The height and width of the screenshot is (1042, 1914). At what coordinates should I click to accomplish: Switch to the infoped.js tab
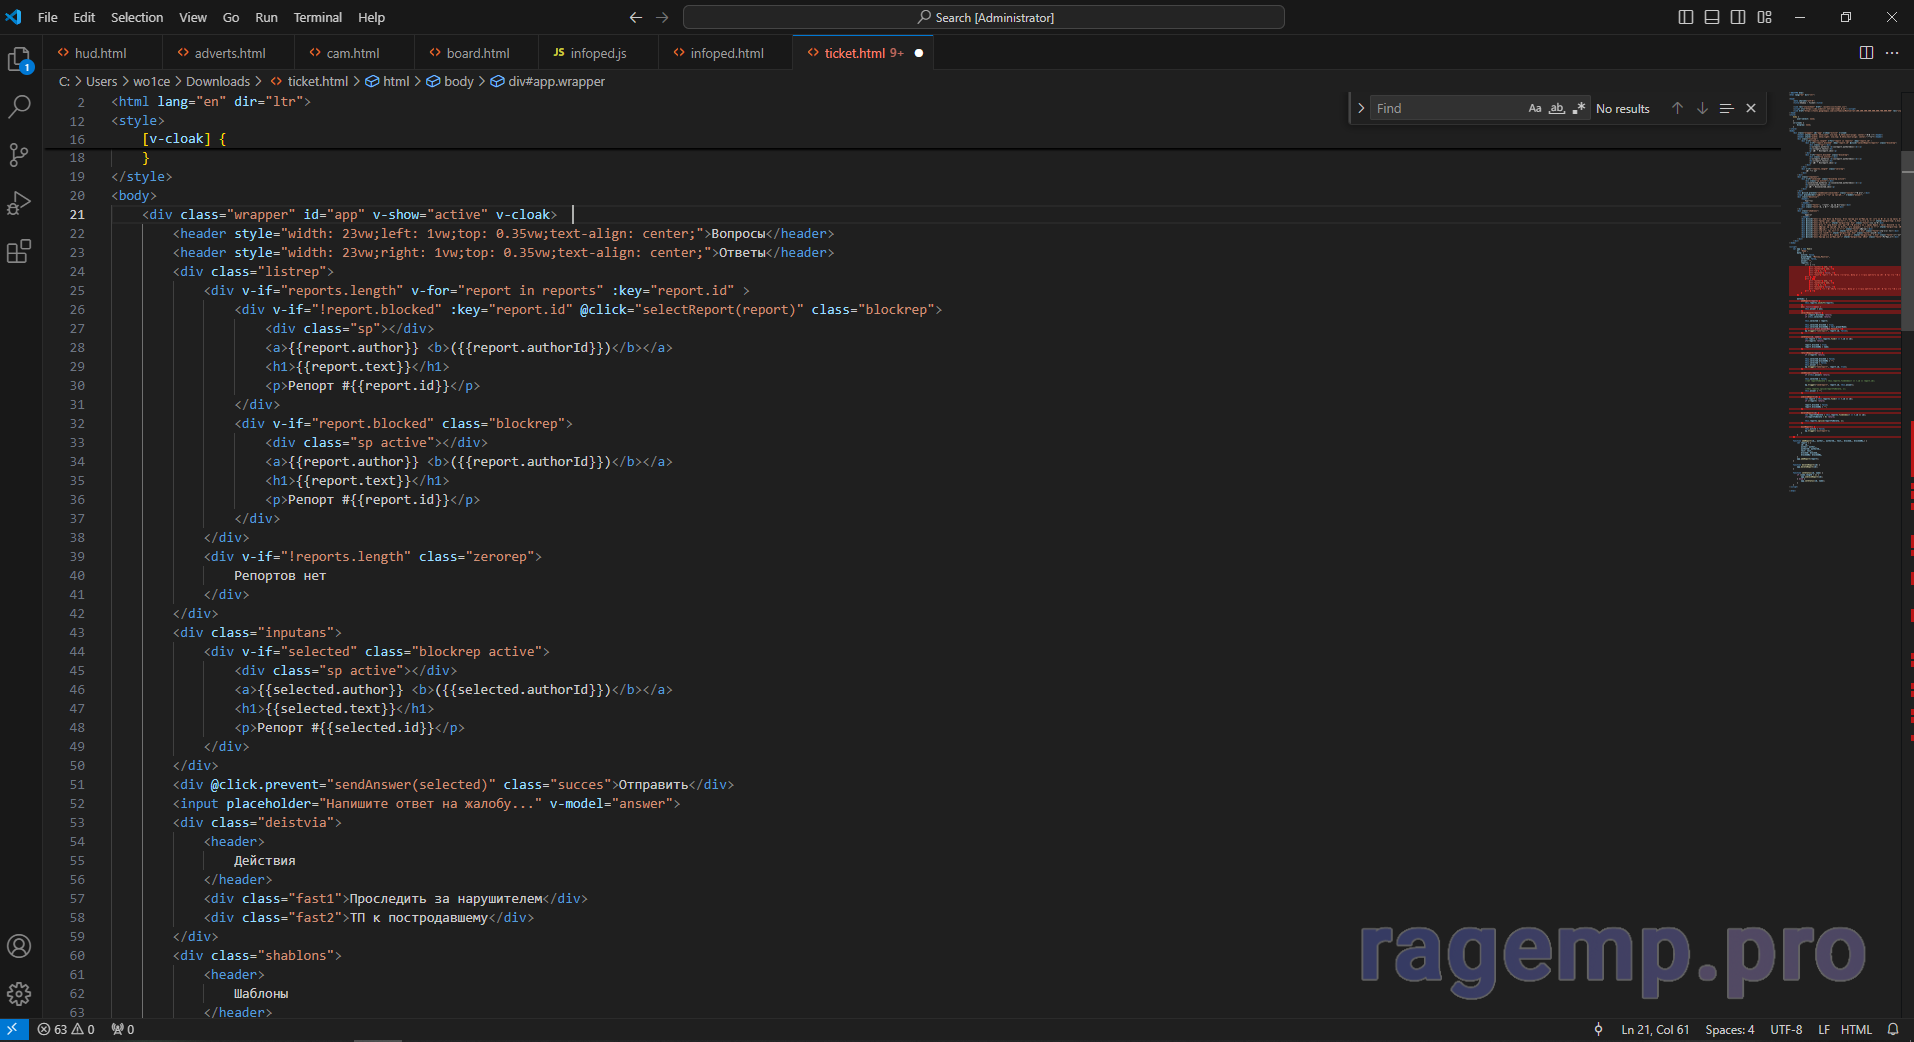click(x=597, y=53)
